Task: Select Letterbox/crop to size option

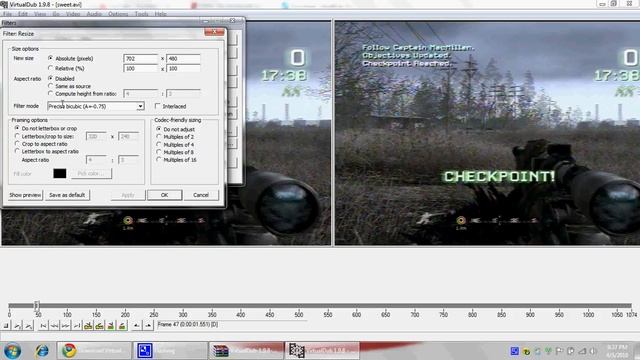Action: pyautogui.click(x=44, y=136)
